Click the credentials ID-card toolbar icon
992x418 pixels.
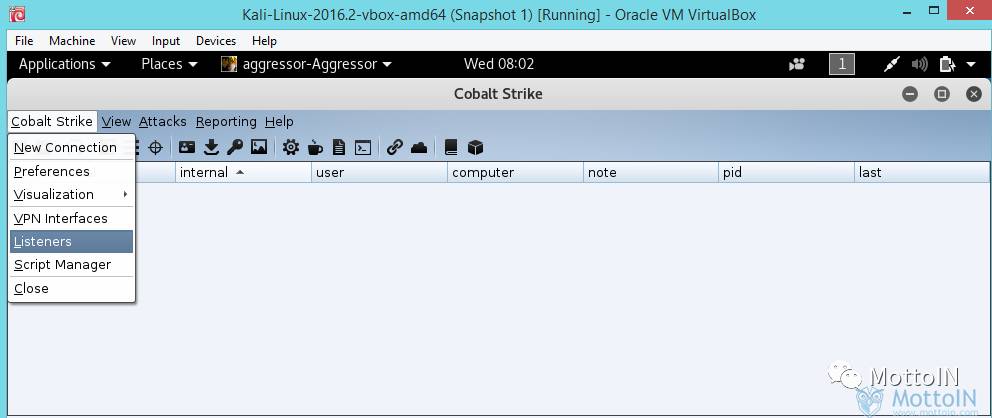click(187, 147)
